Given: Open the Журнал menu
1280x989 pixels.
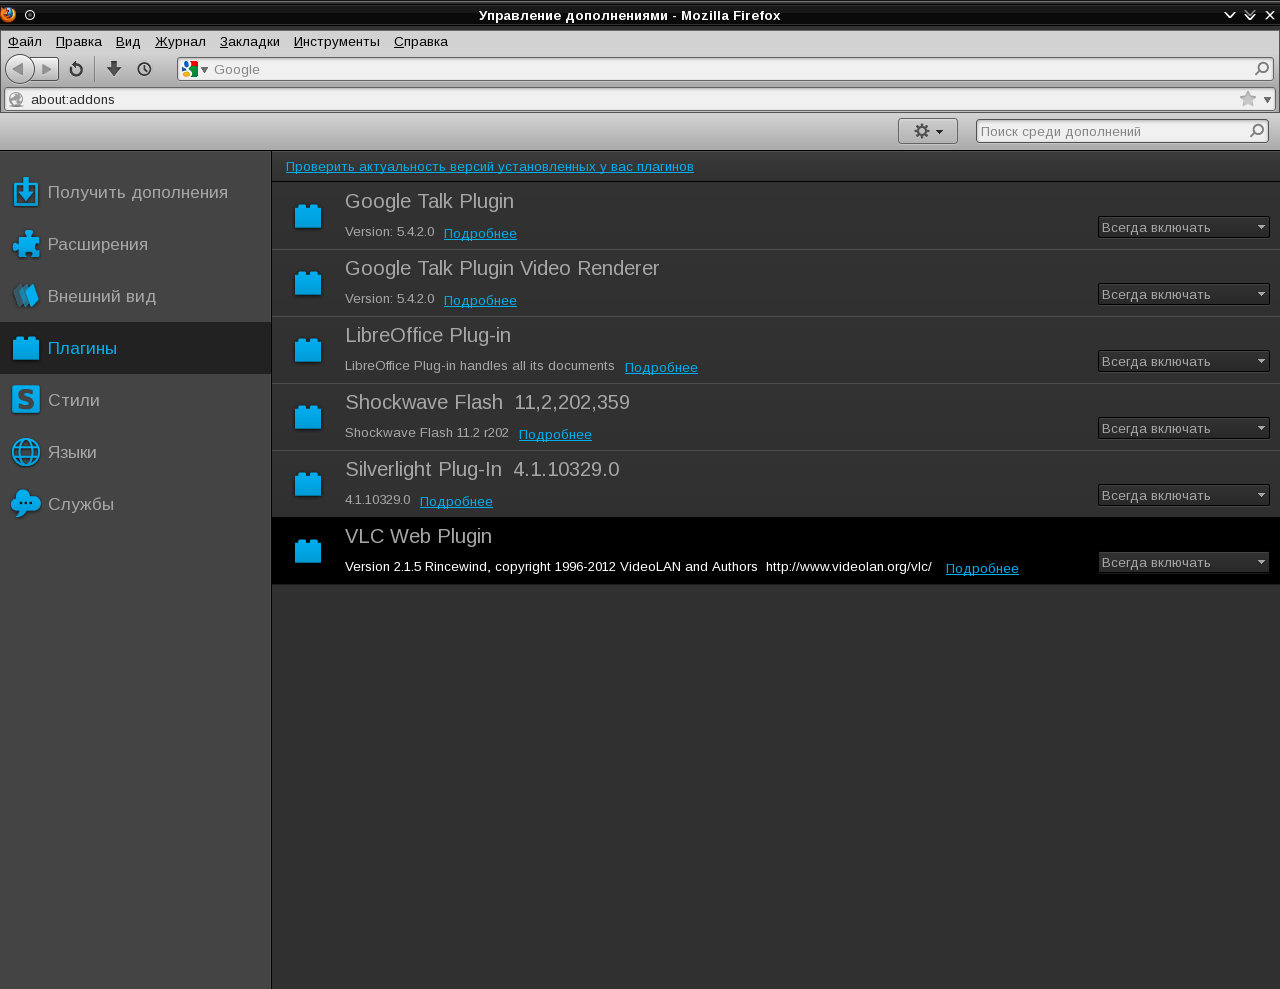Looking at the screenshot, I should click(180, 42).
